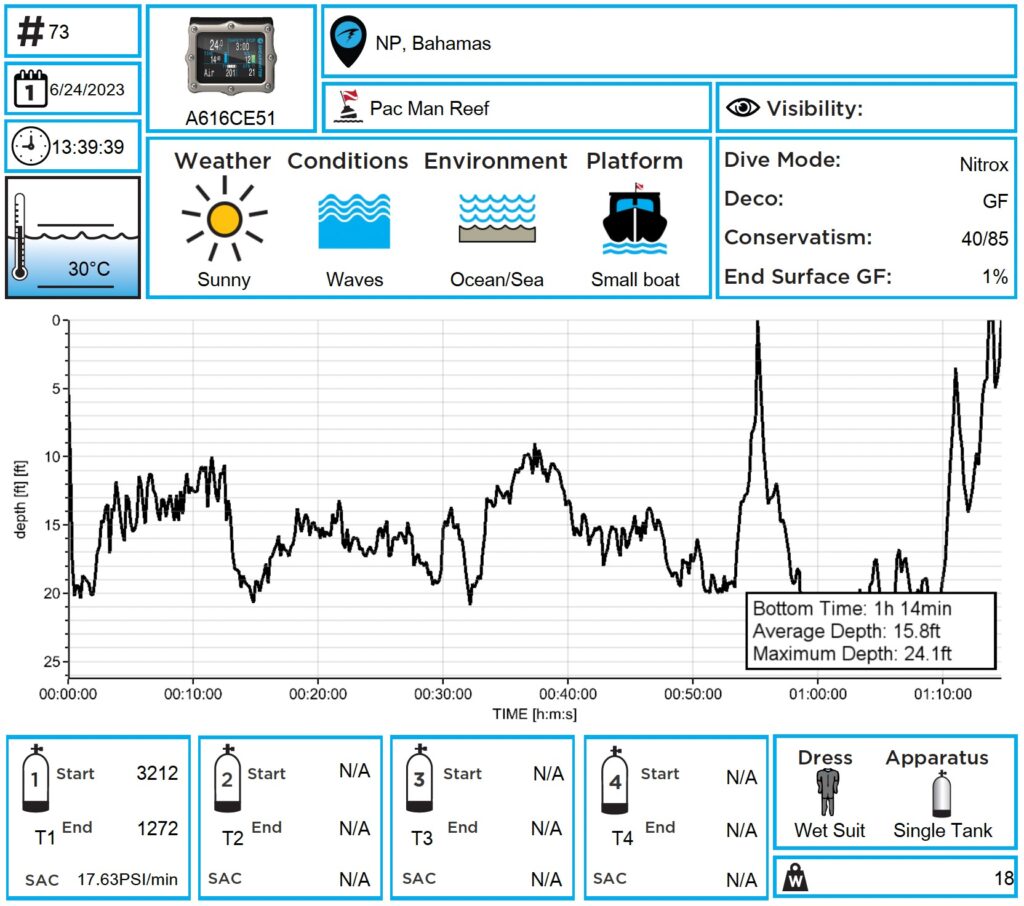Click the dive flag boat icon
Image resolution: width=1024 pixels, height=906 pixels.
point(348,107)
